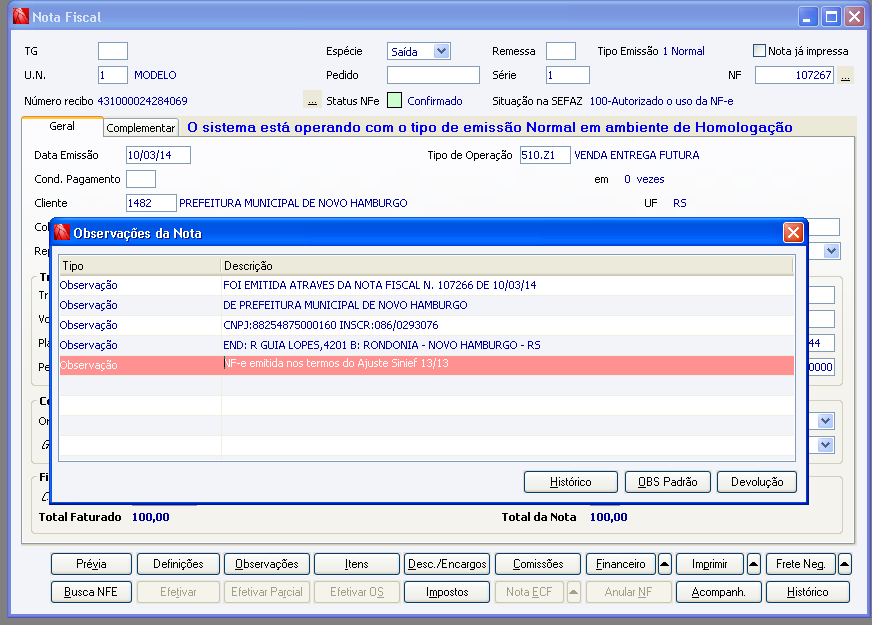This screenshot has width=872, height=625.
Task: Click the Pedido input field
Action: [433, 75]
